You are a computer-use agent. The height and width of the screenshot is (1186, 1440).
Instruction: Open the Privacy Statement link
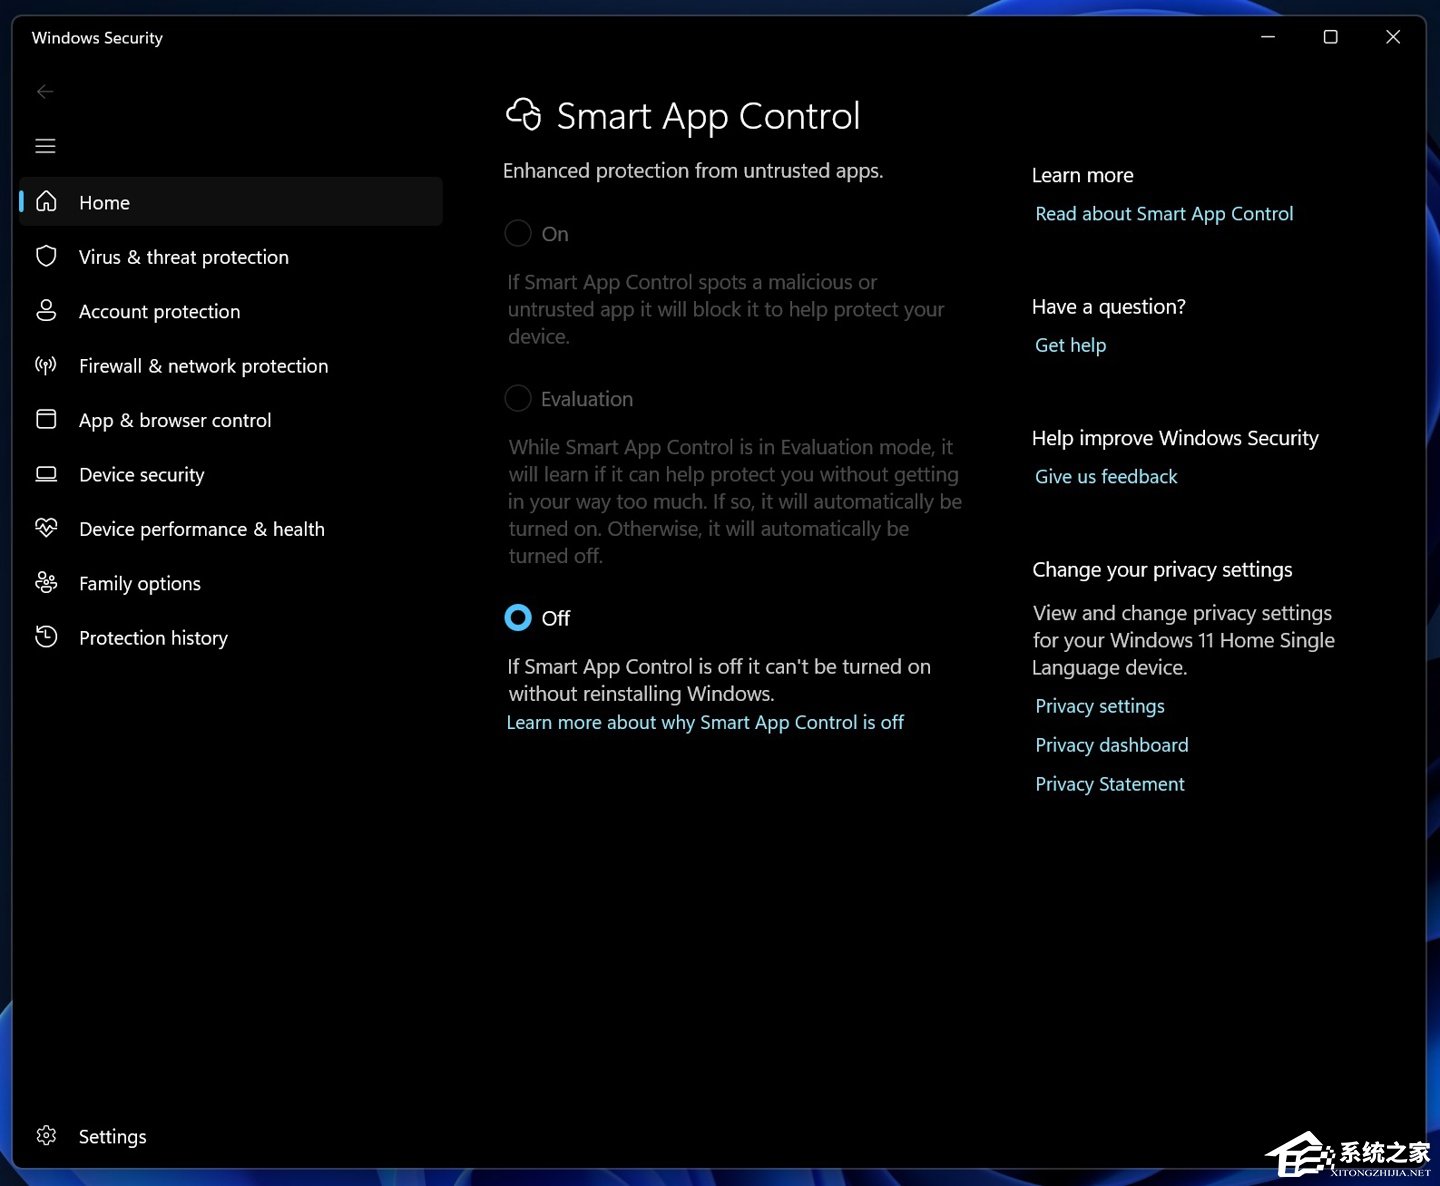[1110, 784]
